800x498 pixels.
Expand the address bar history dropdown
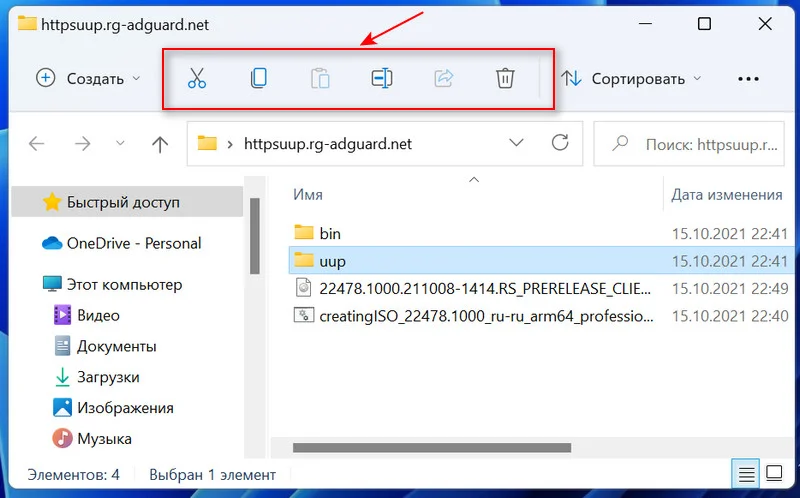click(516, 143)
